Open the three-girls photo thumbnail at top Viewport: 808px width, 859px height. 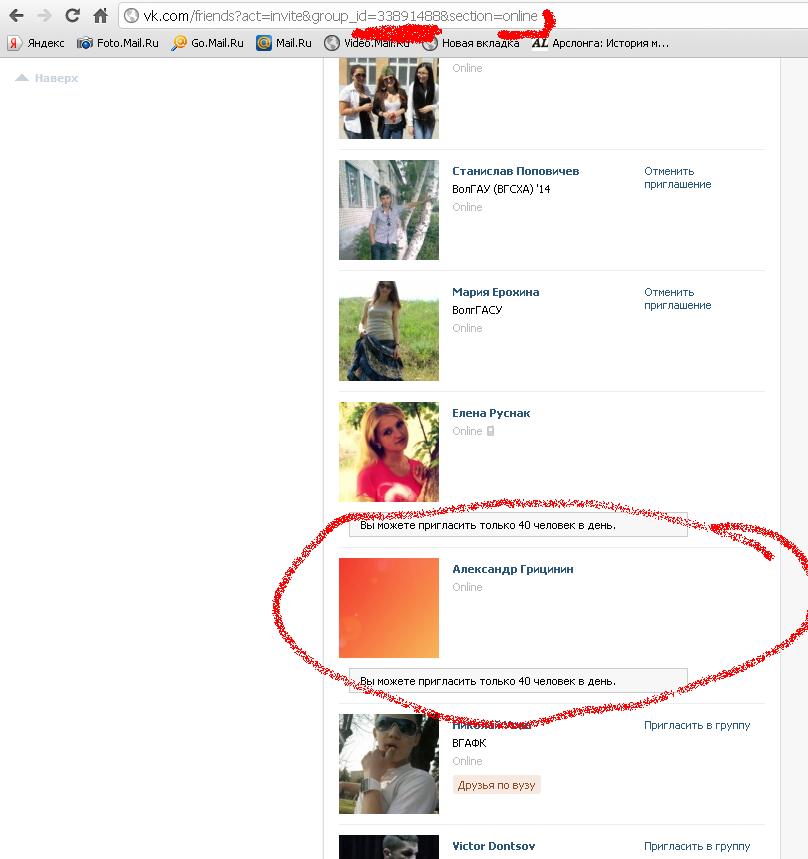pyautogui.click(x=389, y=98)
